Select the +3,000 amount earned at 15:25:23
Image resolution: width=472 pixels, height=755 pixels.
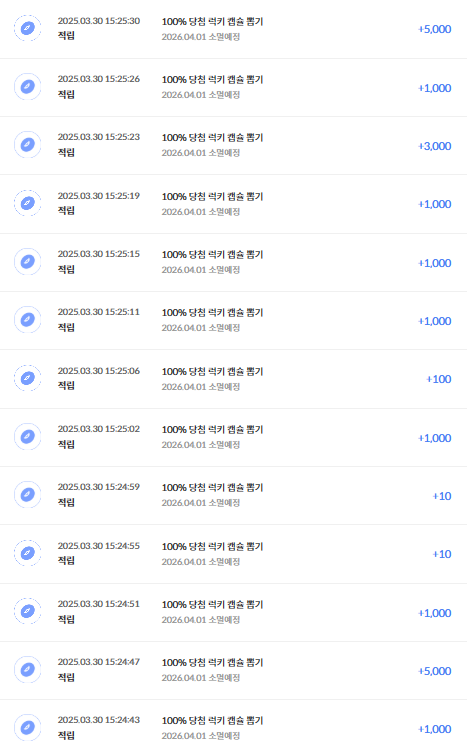tap(434, 146)
